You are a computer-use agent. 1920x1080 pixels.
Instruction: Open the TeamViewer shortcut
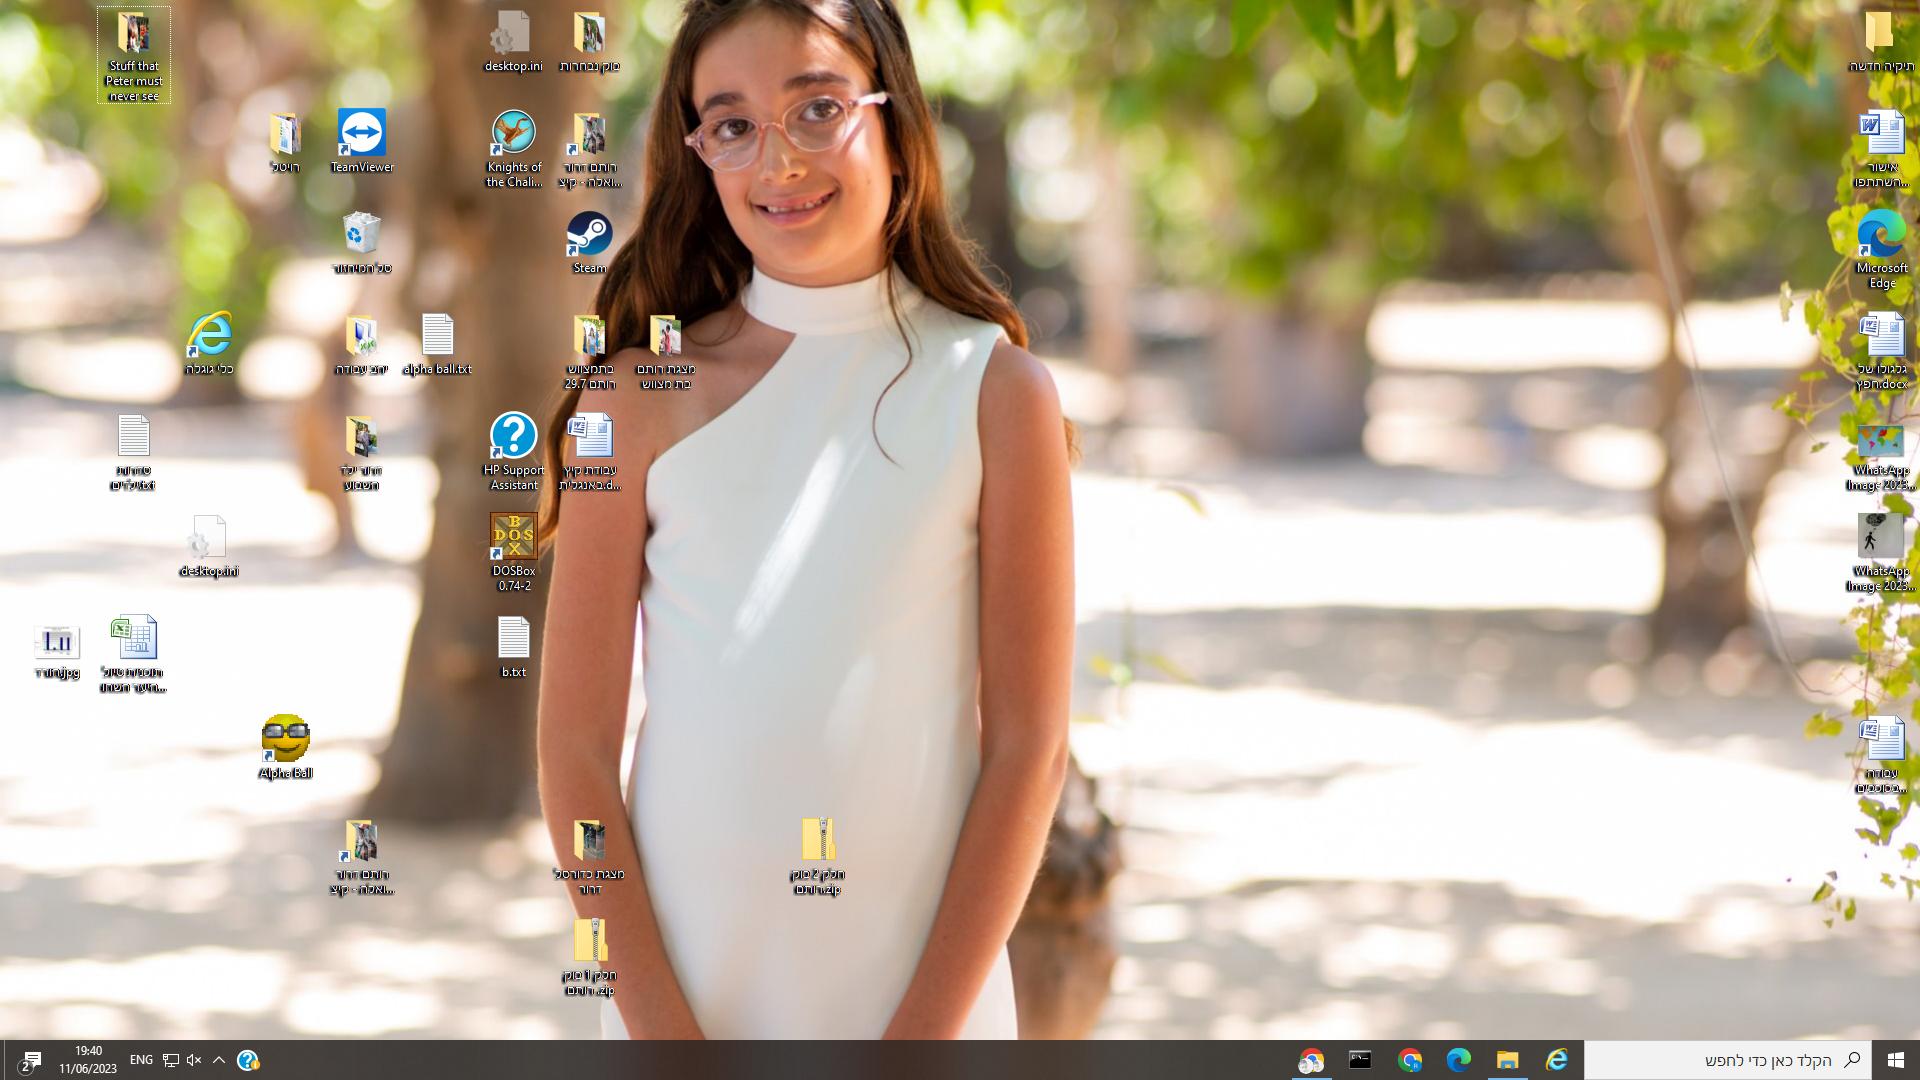362,142
